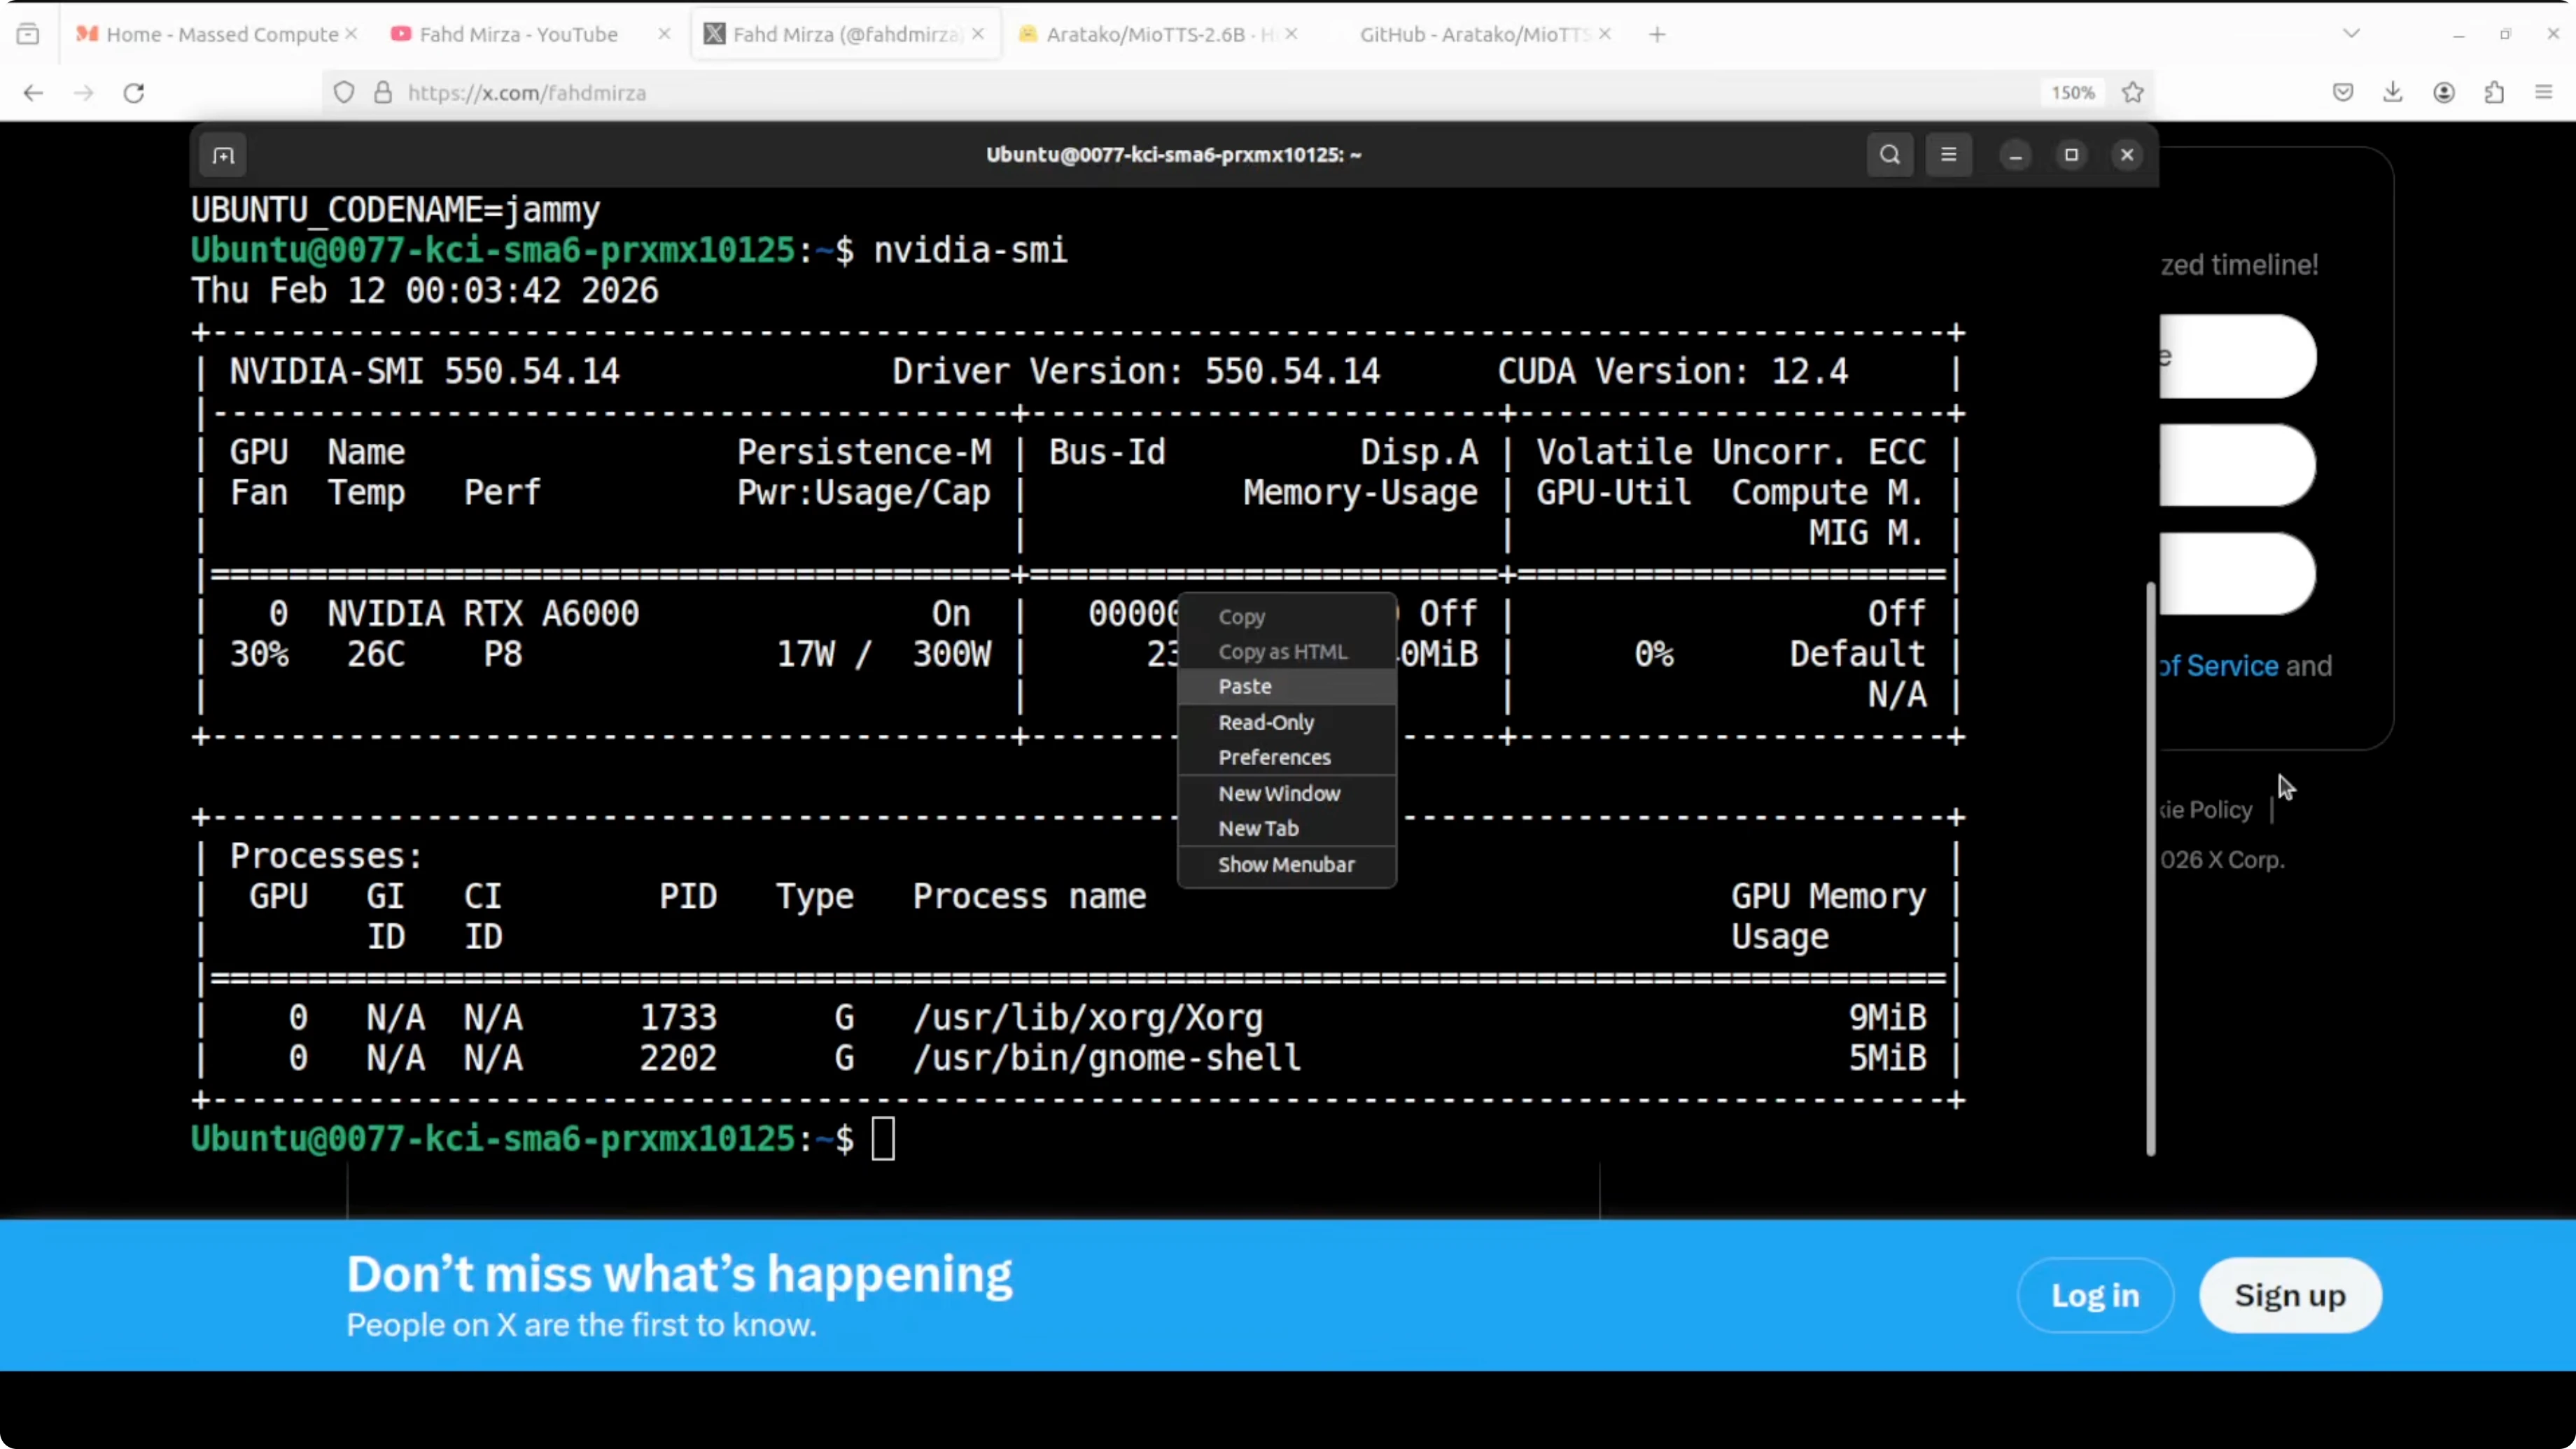Choose Preferences in the context menu
This screenshot has height=1449, width=2576.
[x=1274, y=757]
